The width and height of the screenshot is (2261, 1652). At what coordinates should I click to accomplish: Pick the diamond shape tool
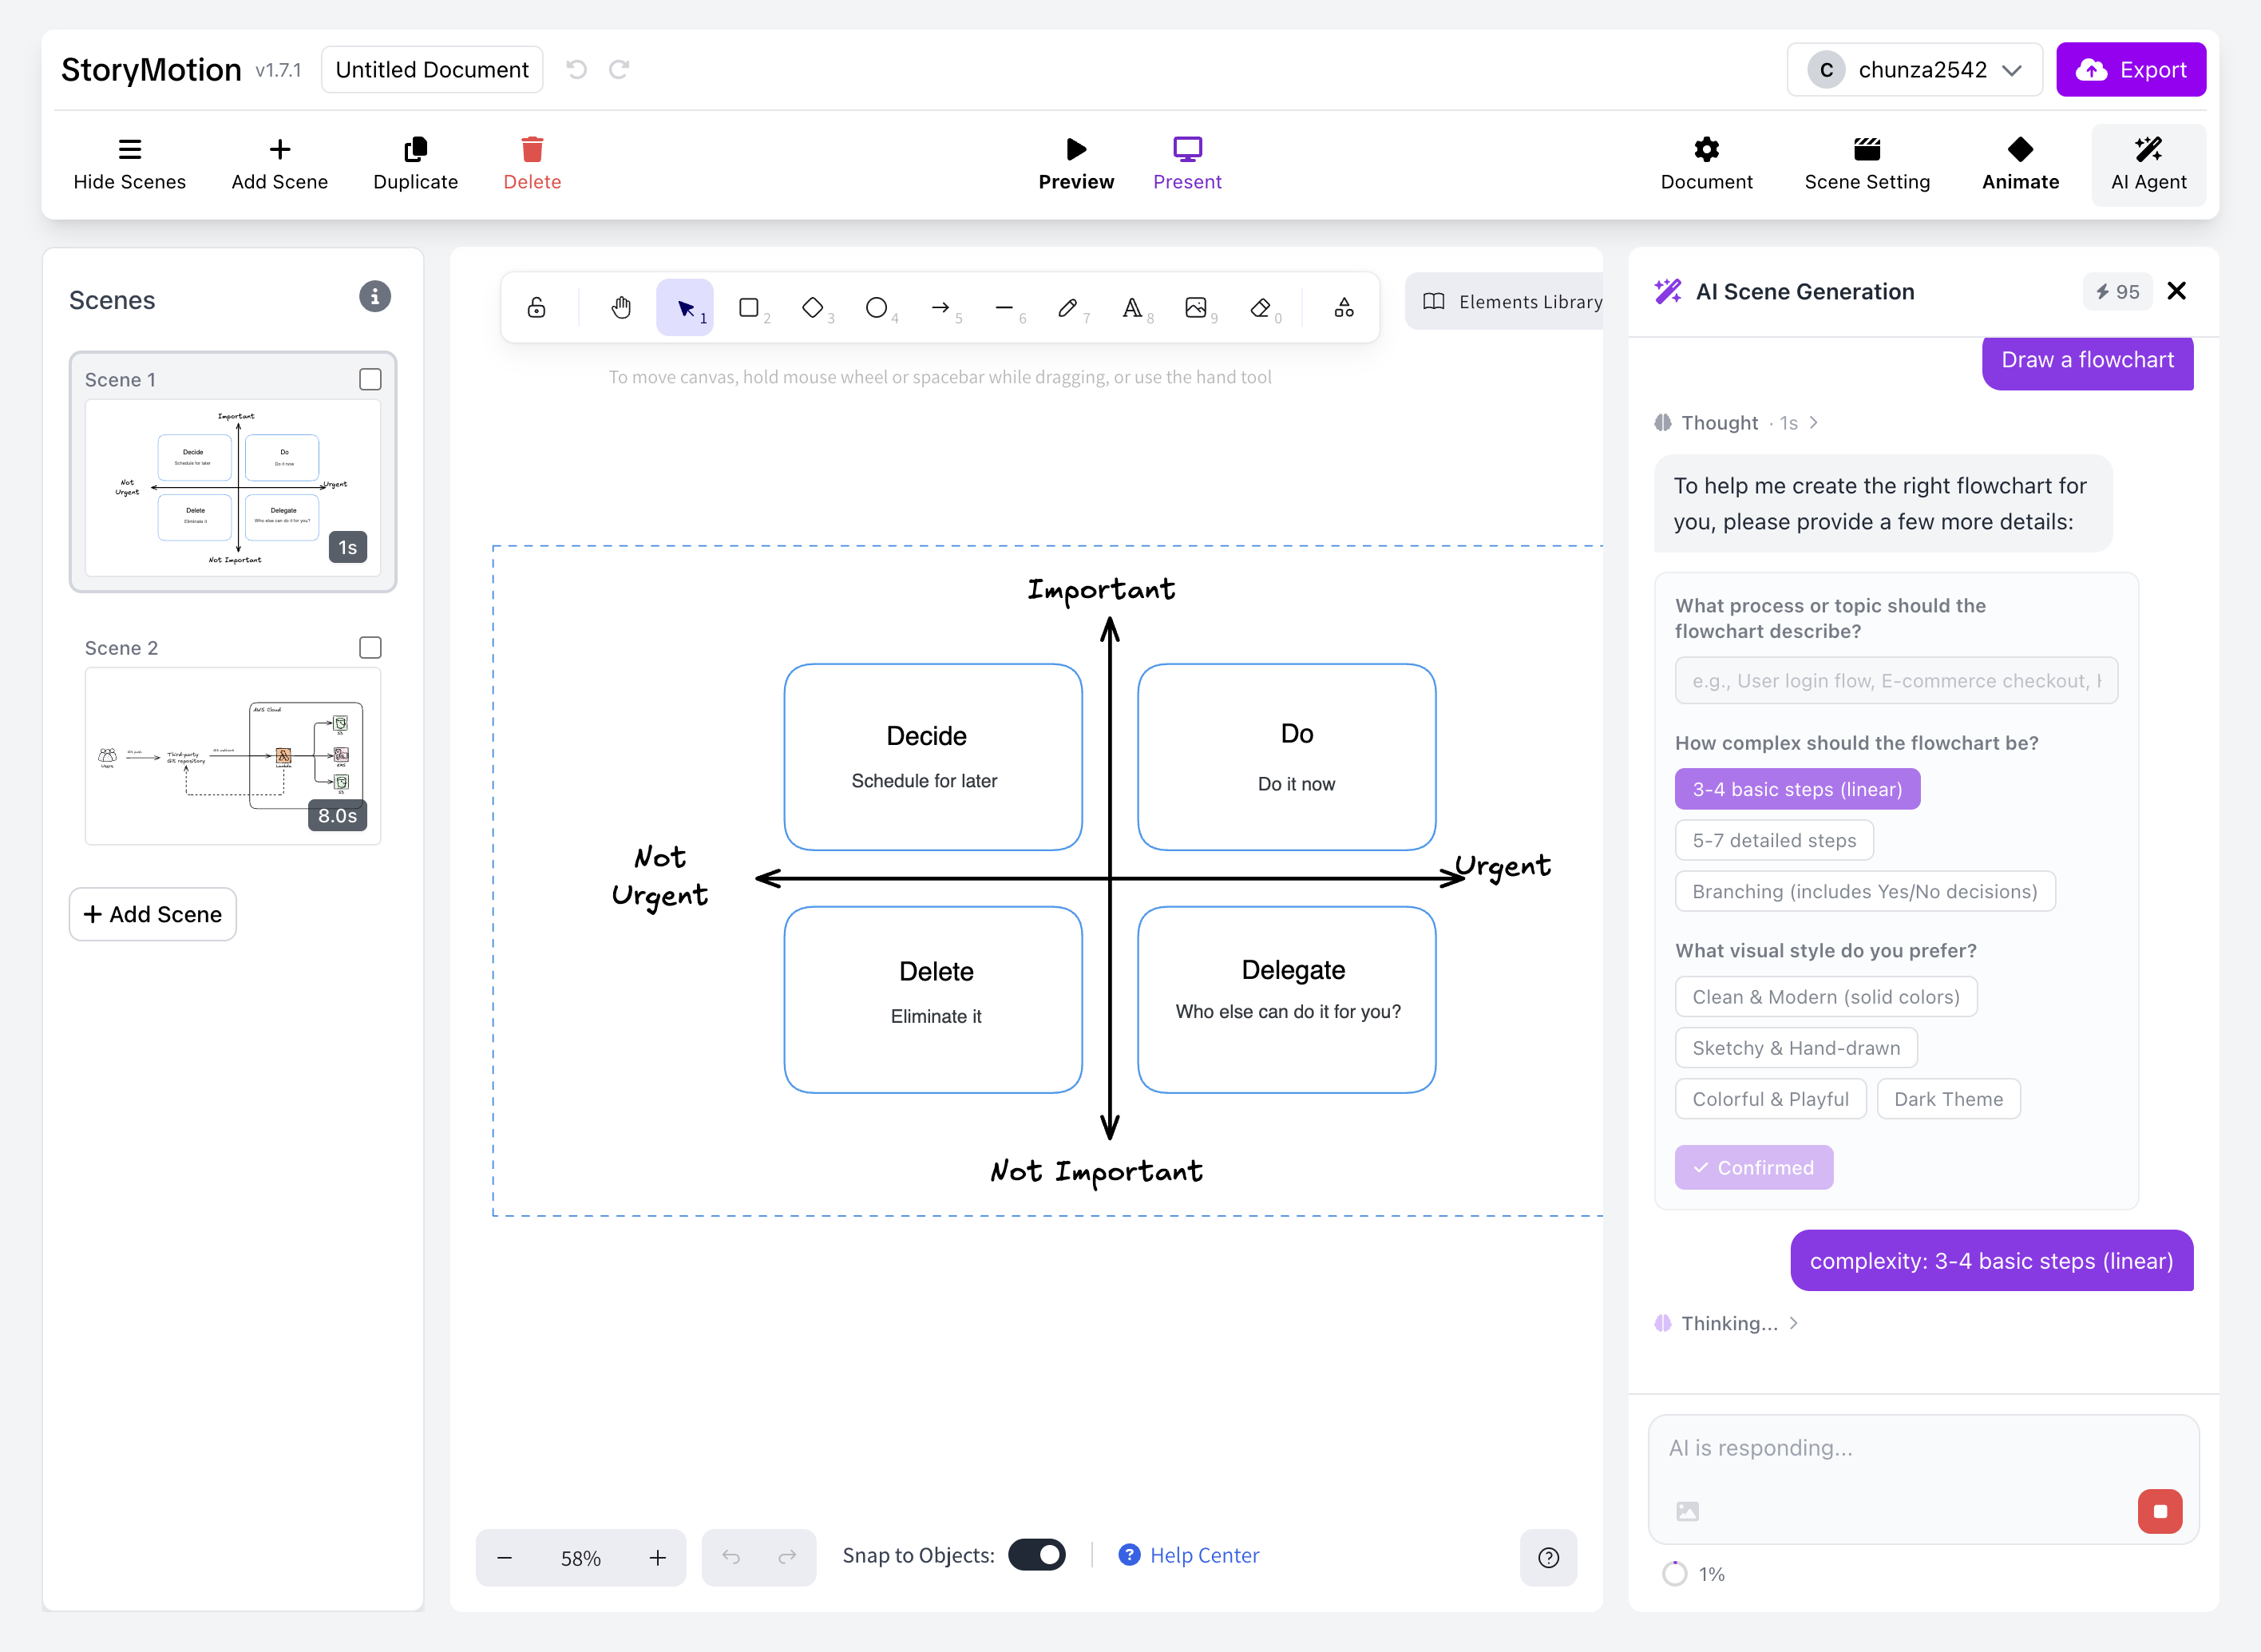click(x=812, y=307)
